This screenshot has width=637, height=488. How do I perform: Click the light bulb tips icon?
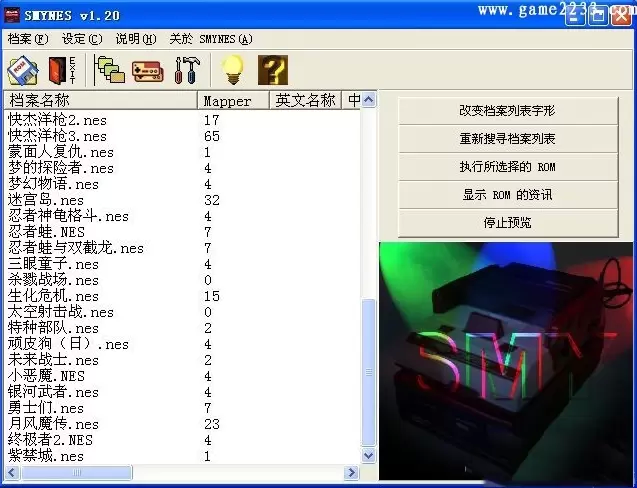(x=232, y=70)
